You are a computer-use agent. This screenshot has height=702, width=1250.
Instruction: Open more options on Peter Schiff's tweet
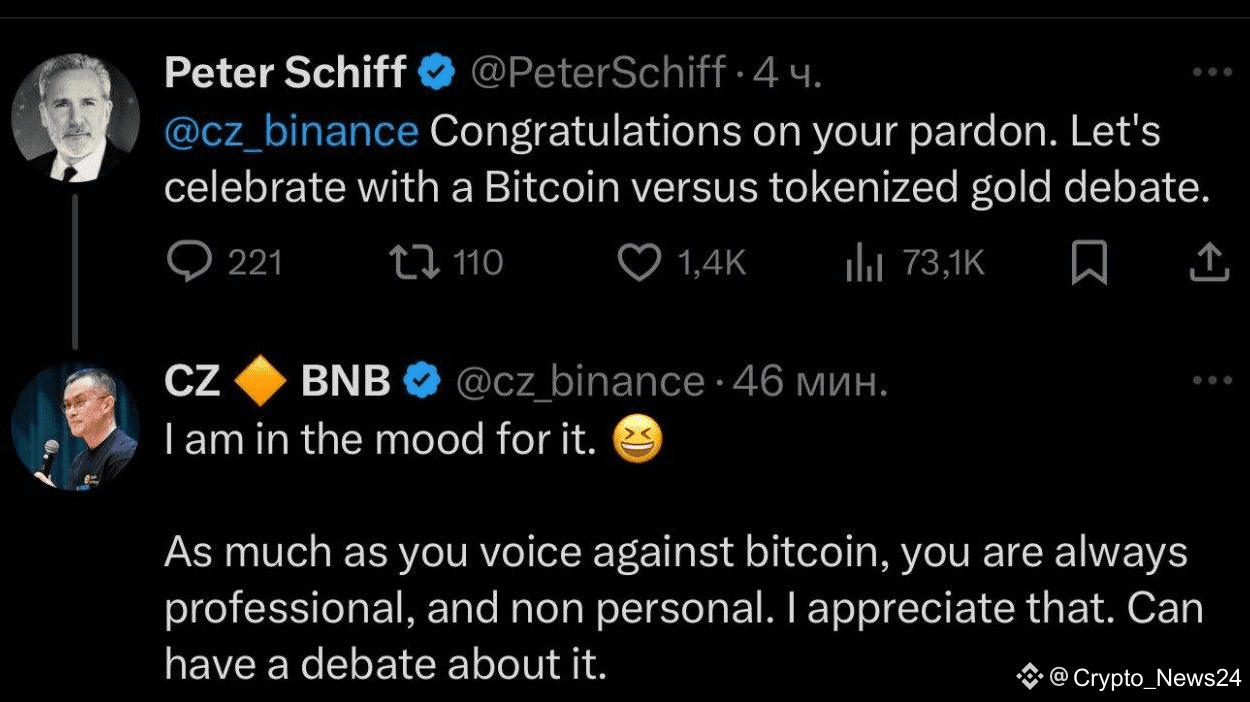[x=1213, y=72]
